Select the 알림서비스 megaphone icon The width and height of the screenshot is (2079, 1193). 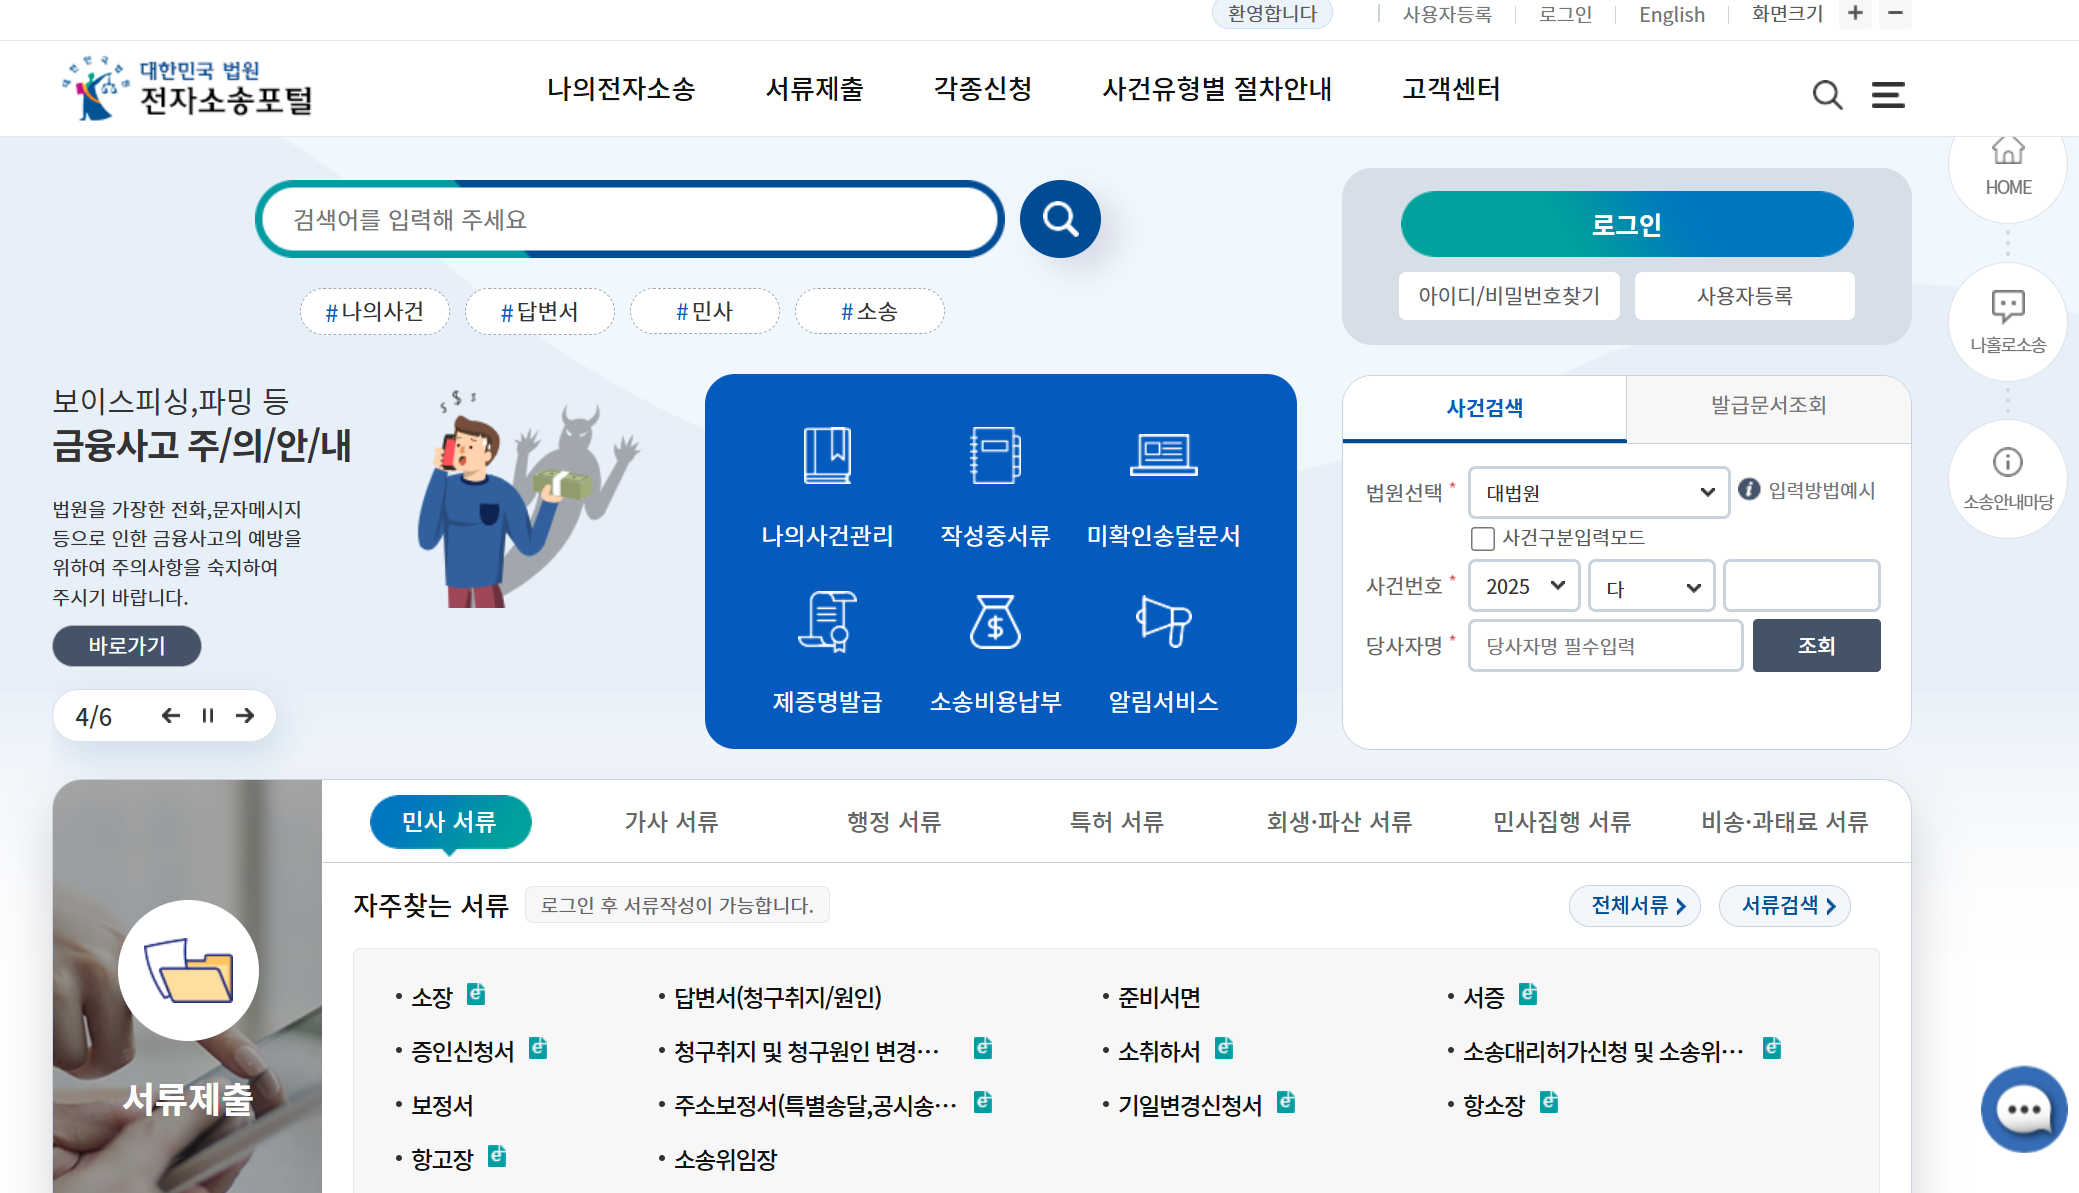(1163, 648)
